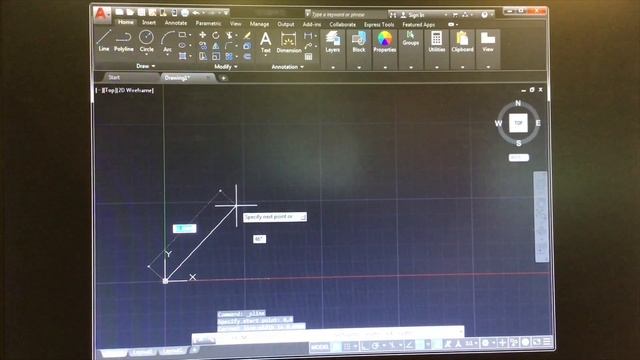
Task: Select the Scale tool
Action: (x=216, y=56)
